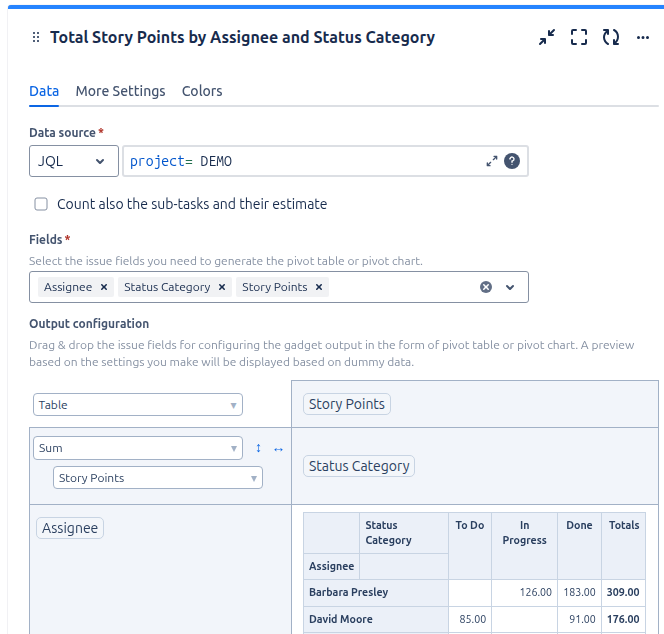664x634 pixels.
Task: Open the Table output type dropdown
Action: tap(138, 405)
